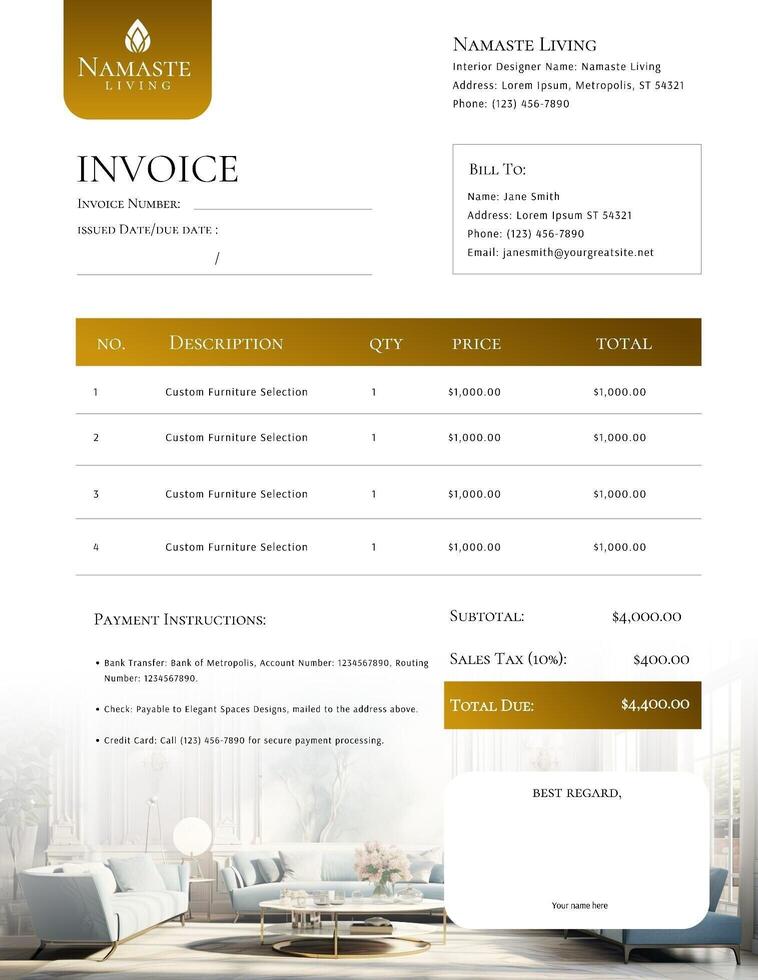Select row 3 Custom Furniture Selection description
This screenshot has height=980, width=758.
(236, 494)
